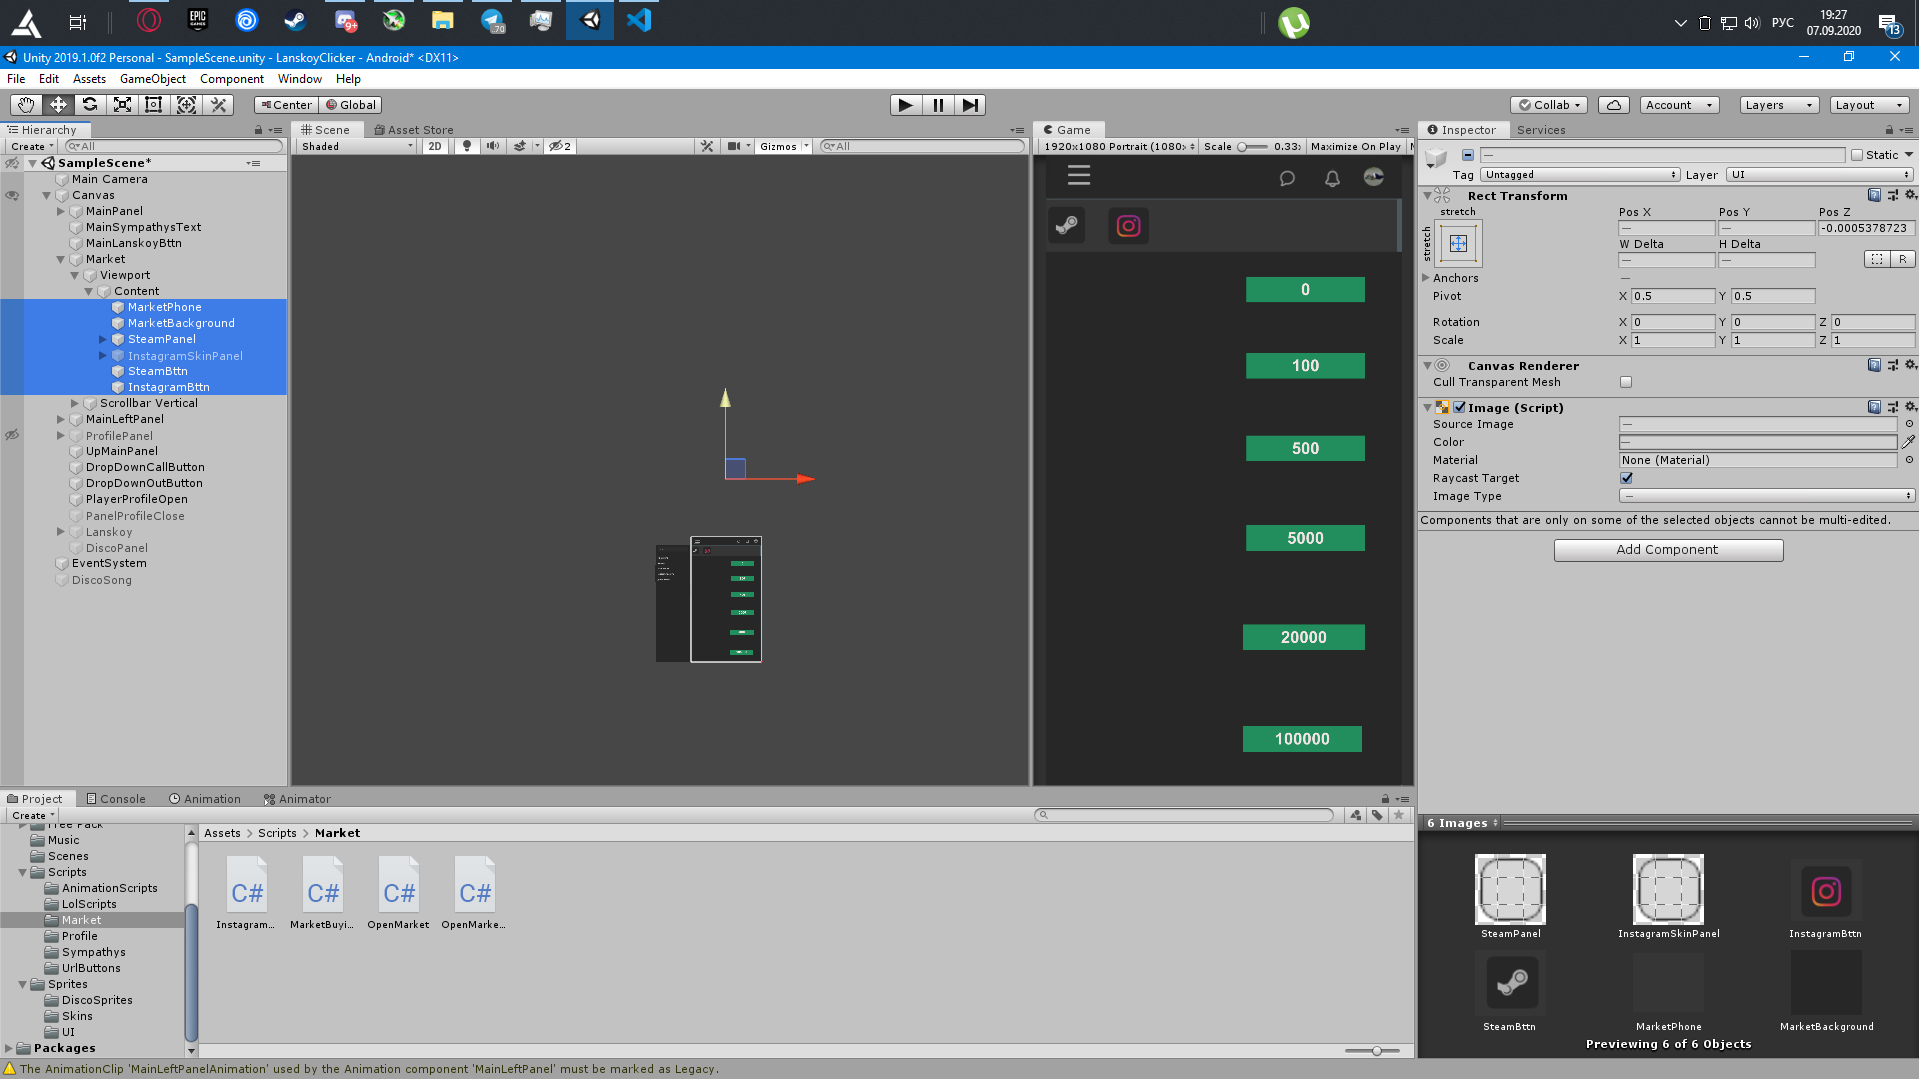1919x1079 pixels.
Task: Click the Instagram icon in Game view
Action: (x=1128, y=226)
